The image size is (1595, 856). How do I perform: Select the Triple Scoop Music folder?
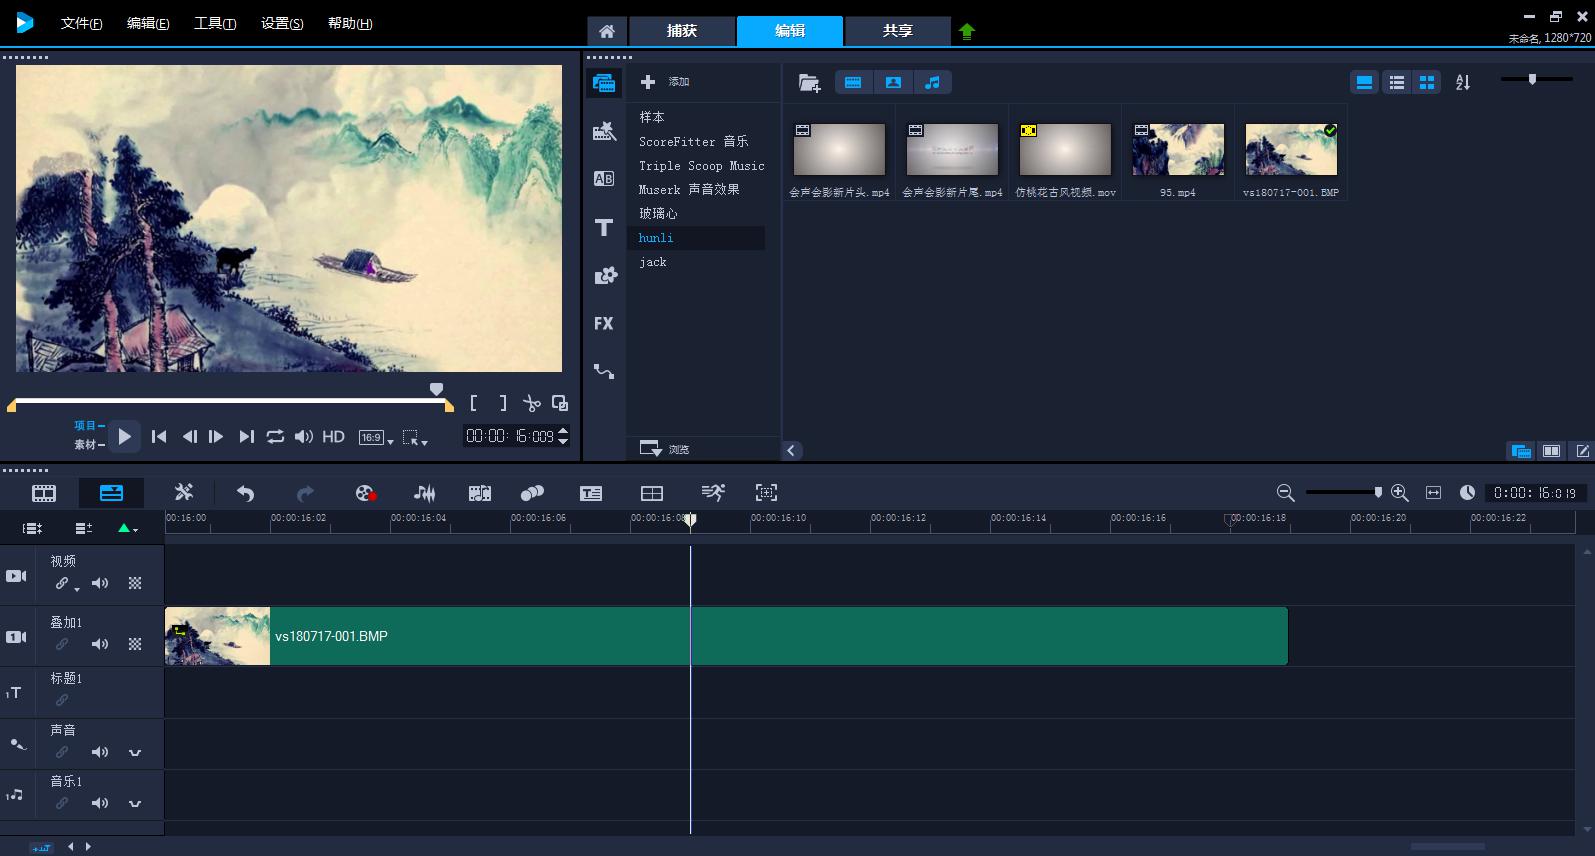point(702,165)
